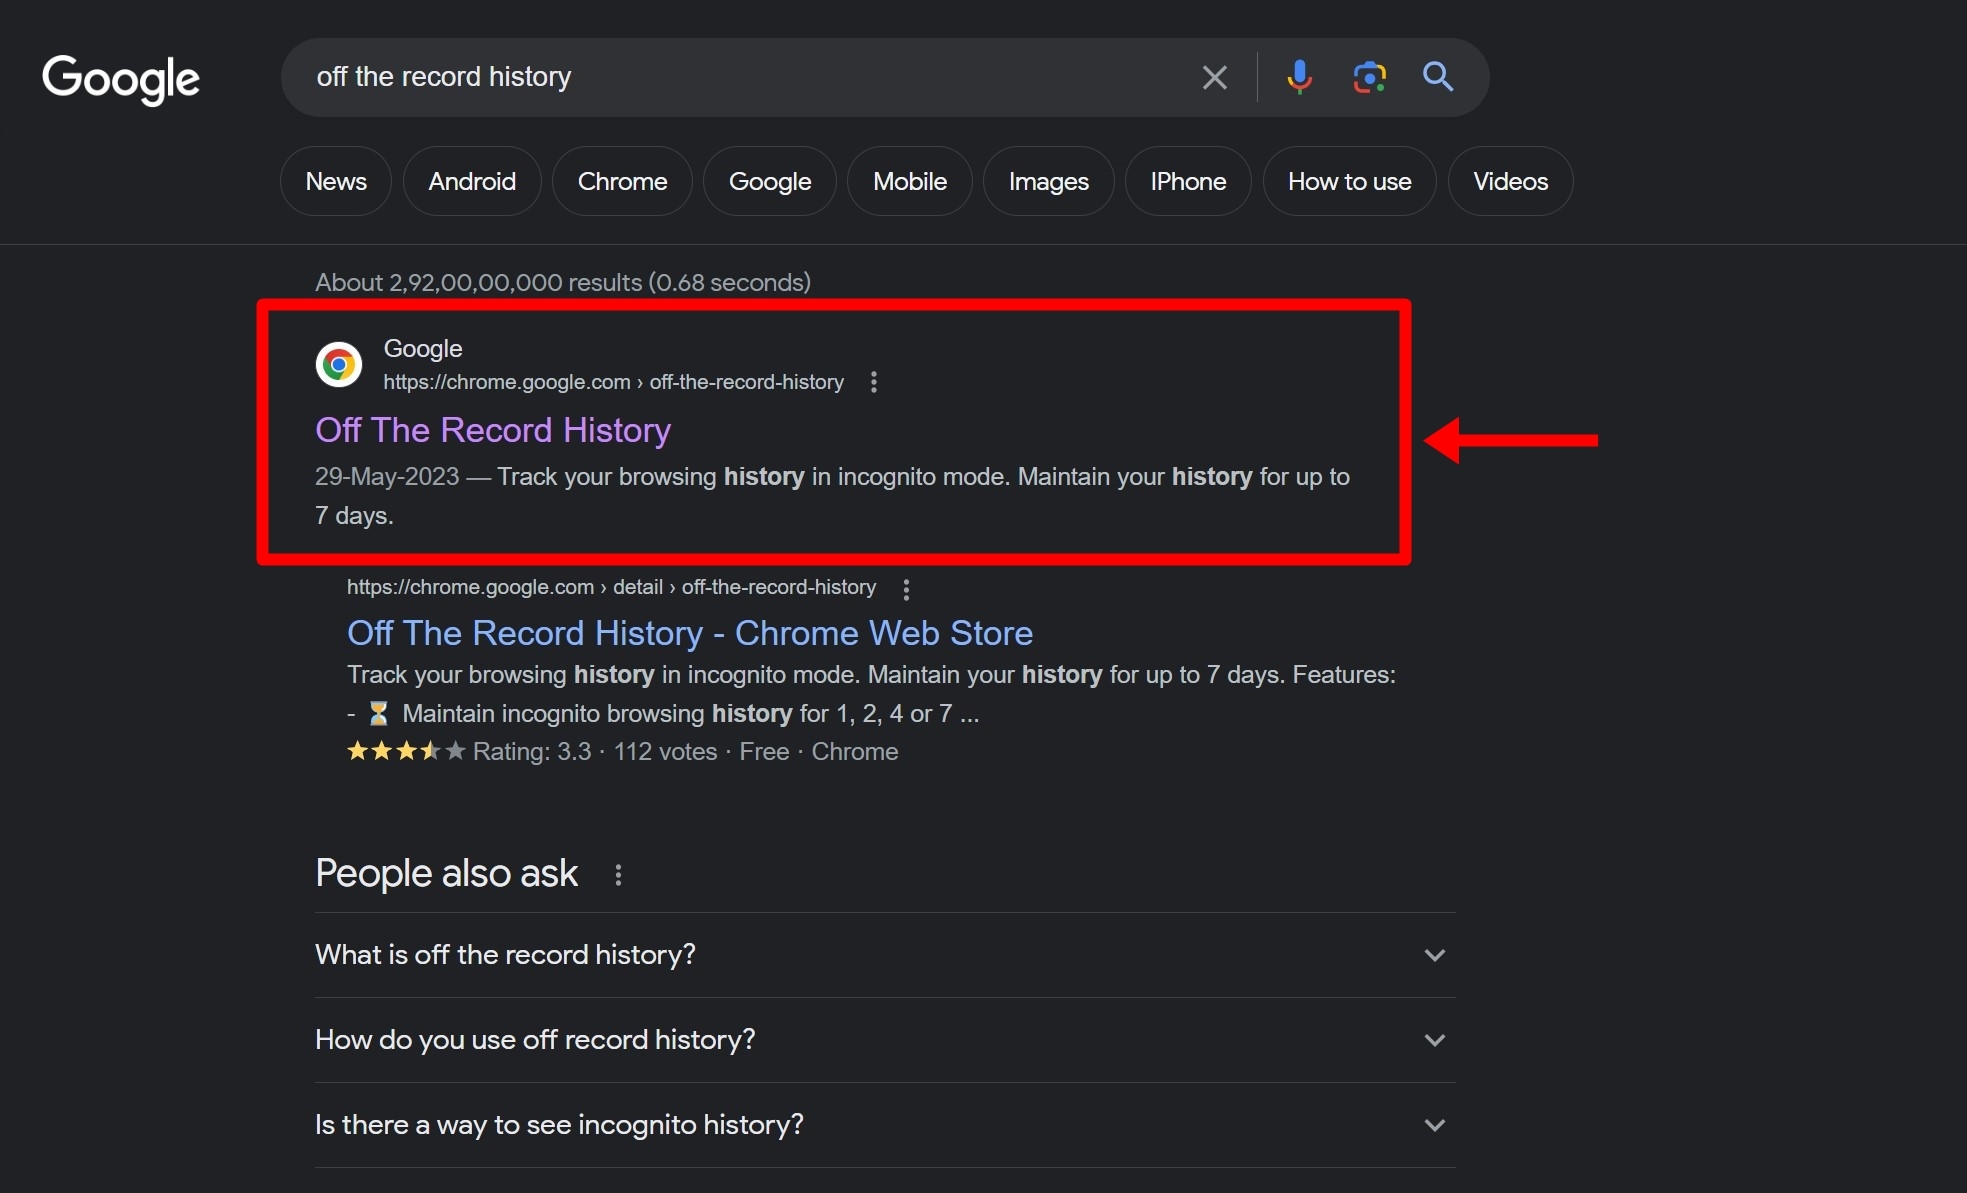
Task: Click the Google logo
Action: tap(121, 79)
